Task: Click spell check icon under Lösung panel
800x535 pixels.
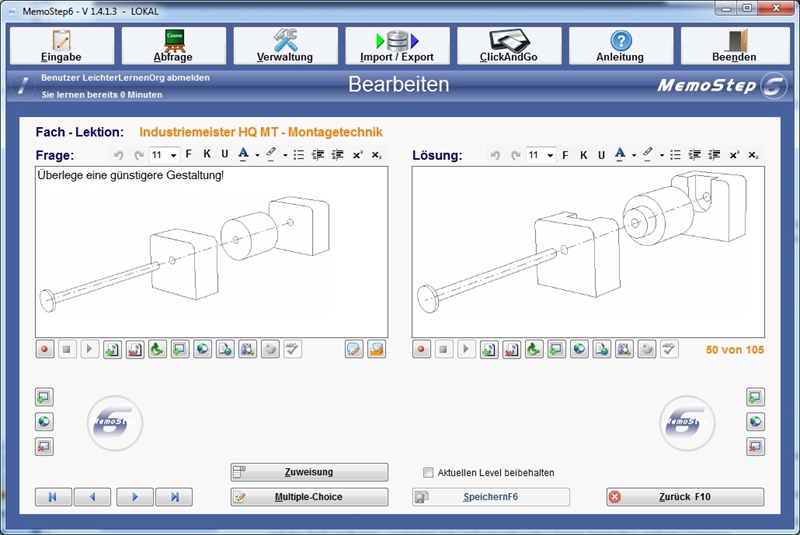Action: pos(669,349)
